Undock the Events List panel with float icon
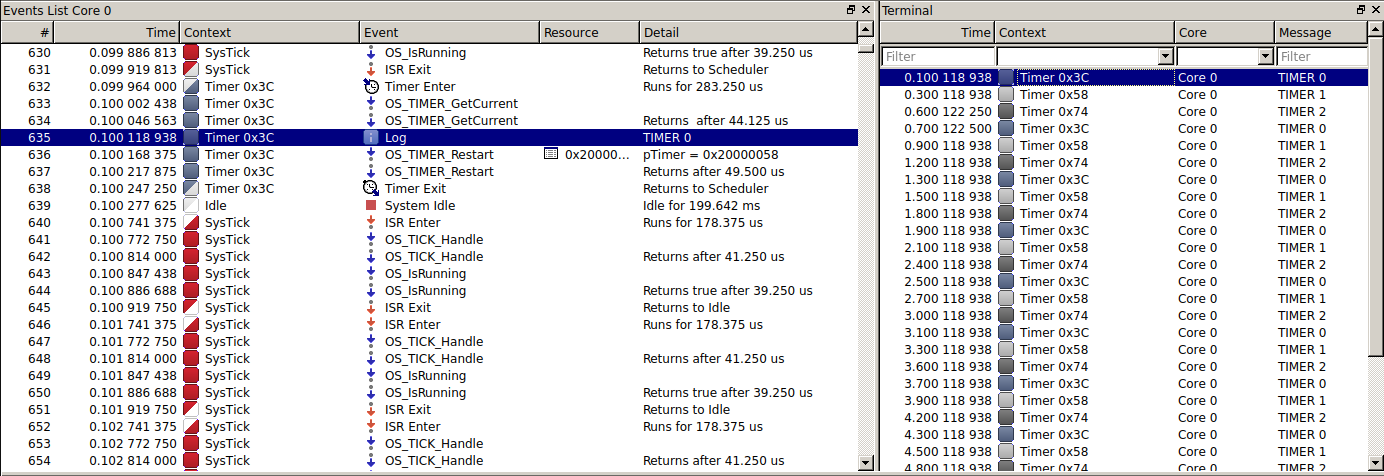This screenshot has width=1384, height=476. (x=851, y=10)
